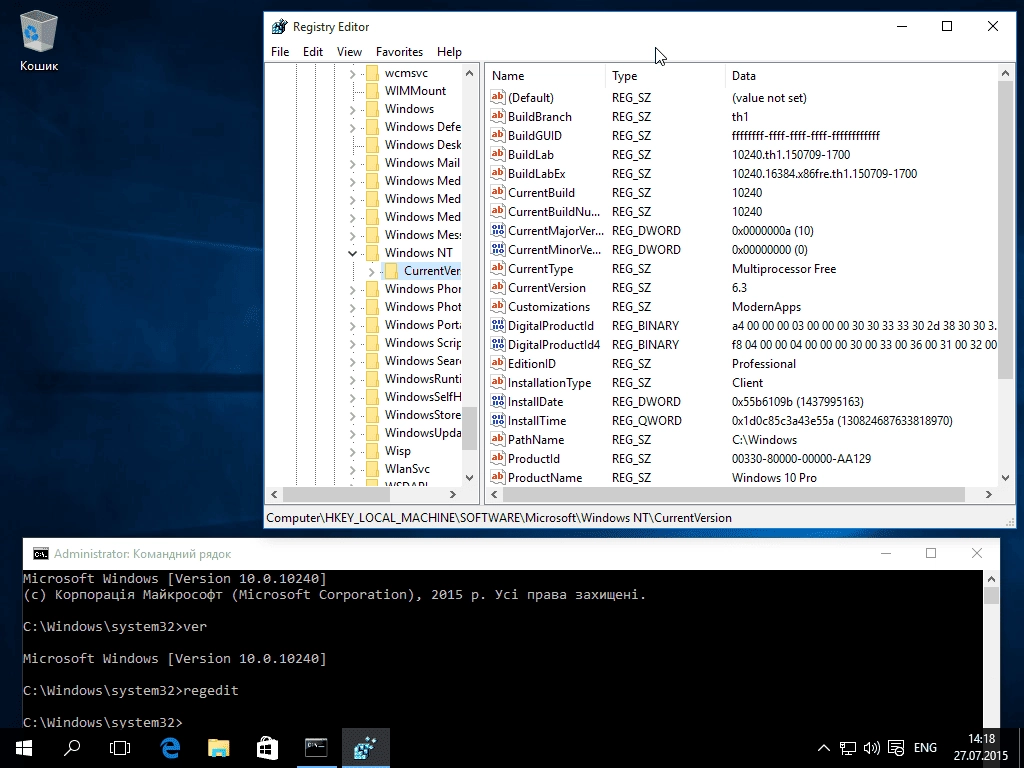Open the network tray icon

coord(848,748)
